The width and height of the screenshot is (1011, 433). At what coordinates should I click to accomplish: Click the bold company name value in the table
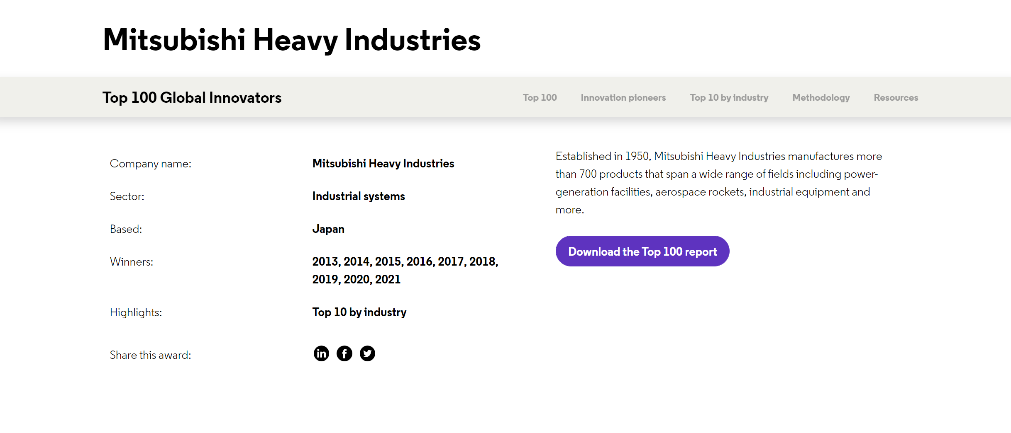383,163
